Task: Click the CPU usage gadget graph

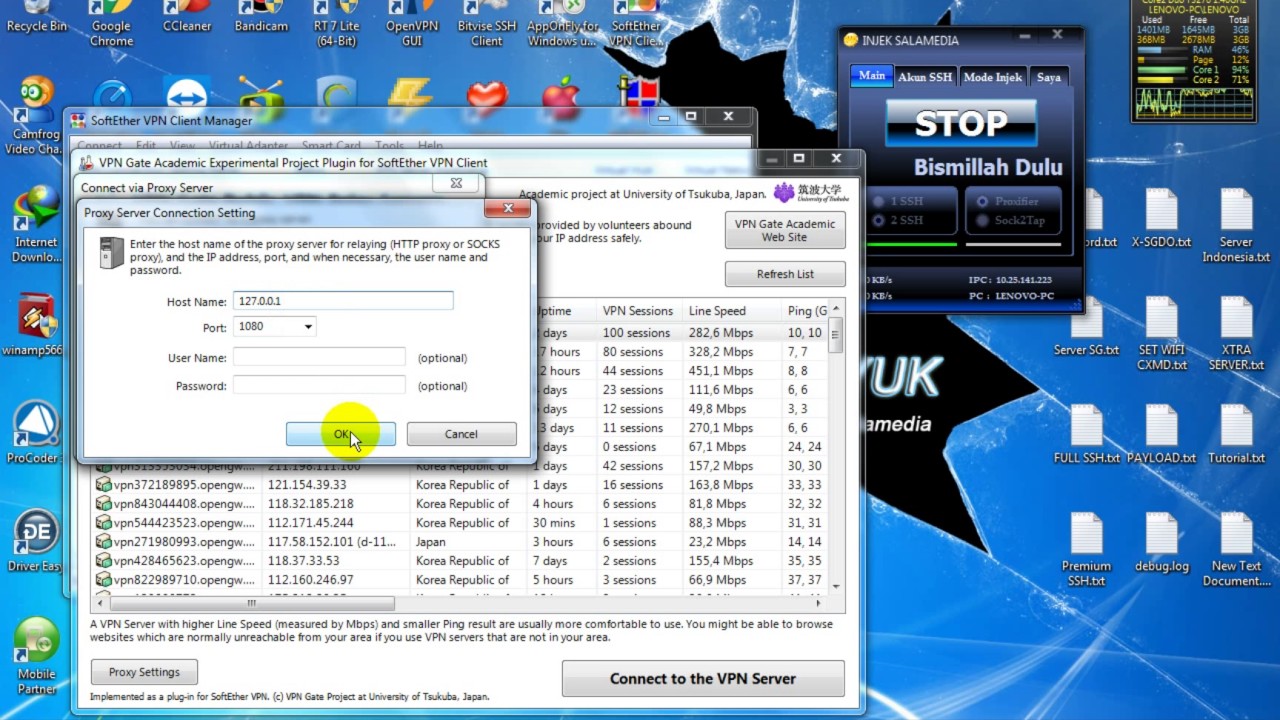Action: click(x=1192, y=104)
